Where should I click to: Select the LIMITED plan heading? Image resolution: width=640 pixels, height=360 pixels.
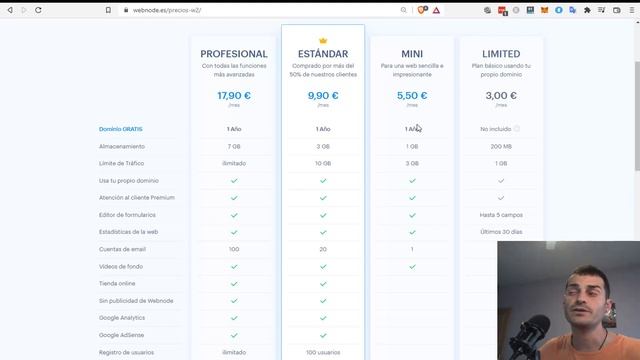[x=501, y=54]
